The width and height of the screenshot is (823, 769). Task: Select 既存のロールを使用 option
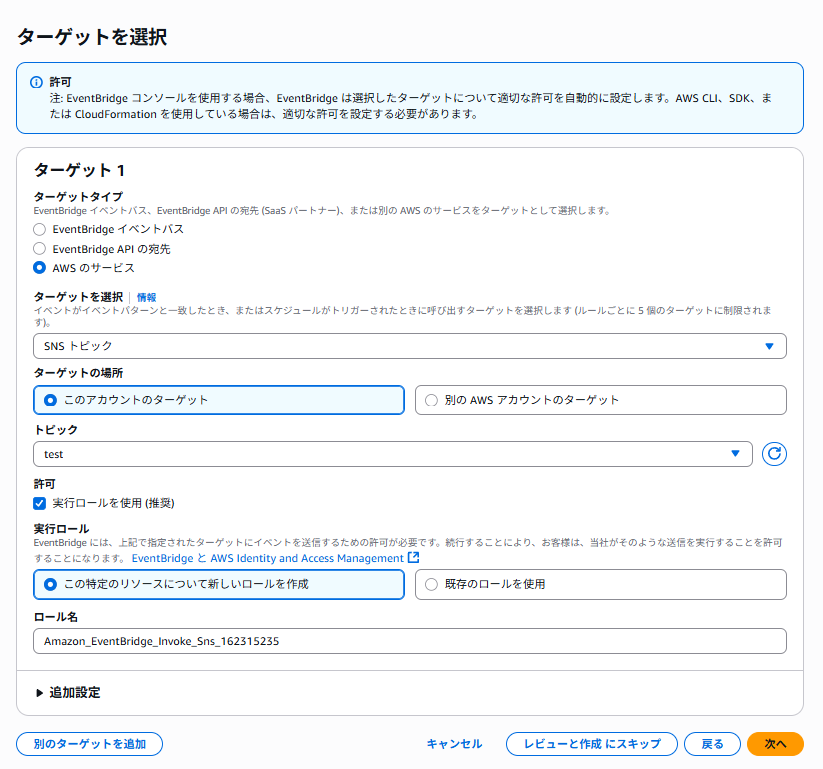click(600, 584)
